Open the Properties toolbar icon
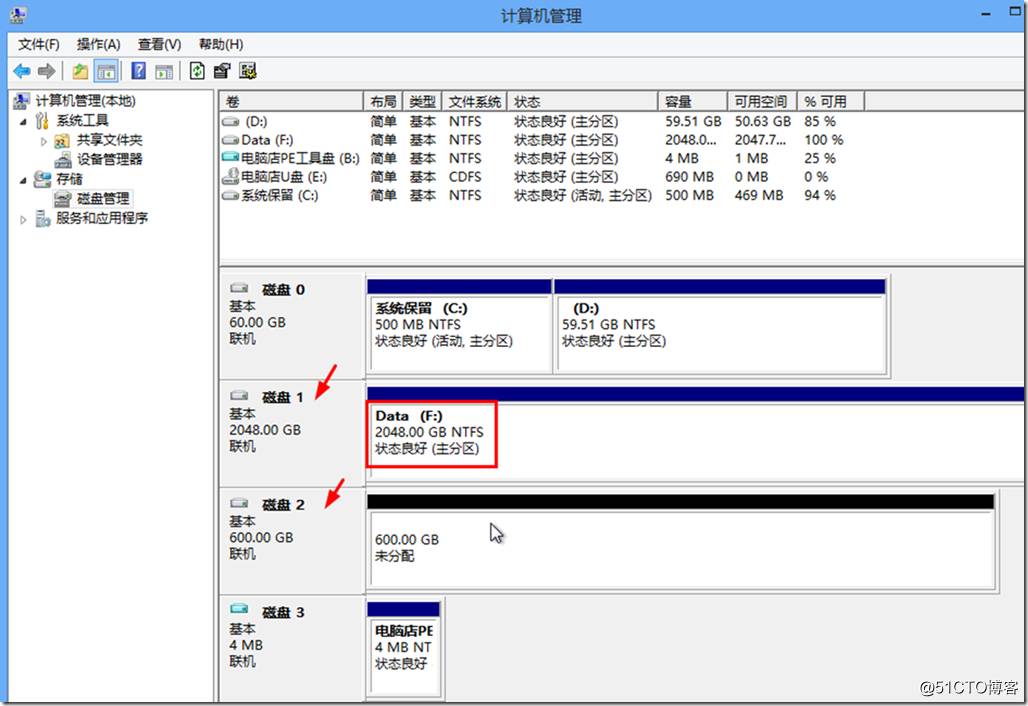1028x706 pixels. (x=222, y=71)
